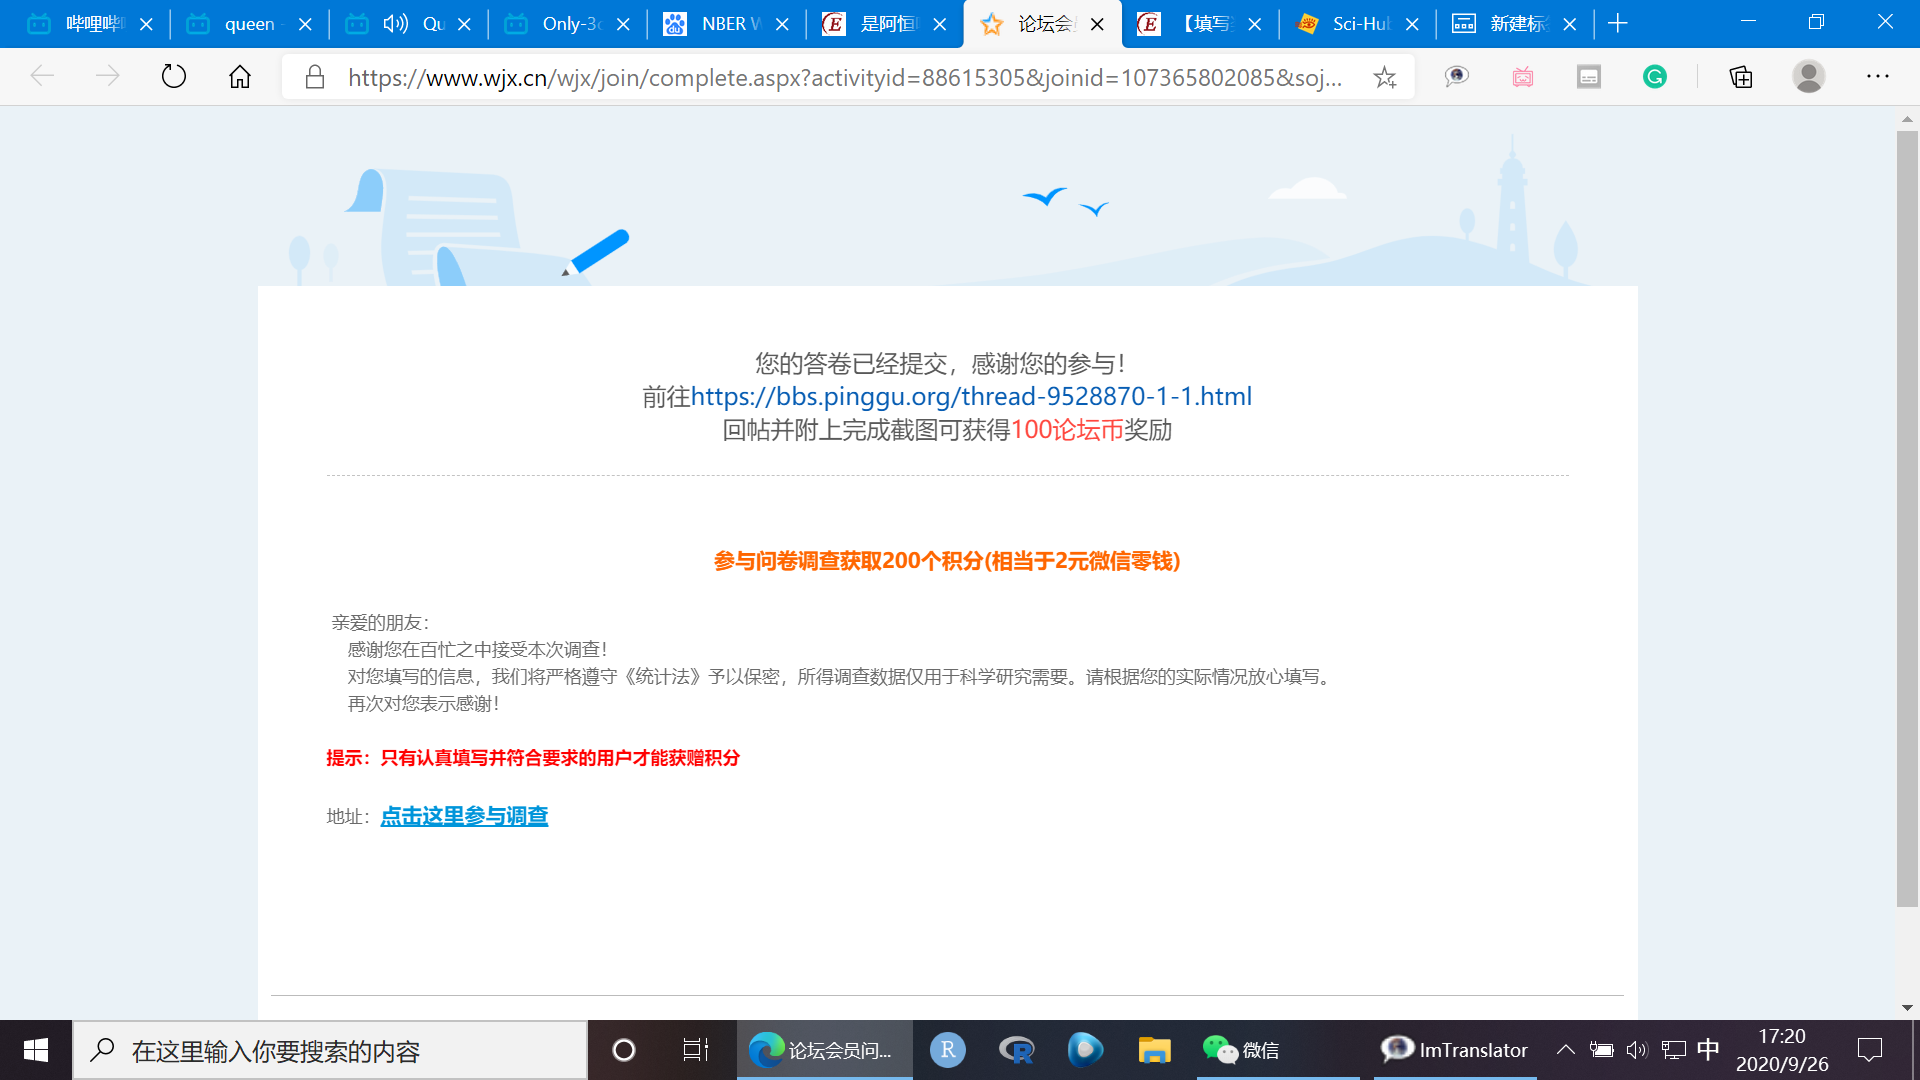Open the ImTranslator extension icon in toolbar

pyautogui.click(x=1456, y=76)
